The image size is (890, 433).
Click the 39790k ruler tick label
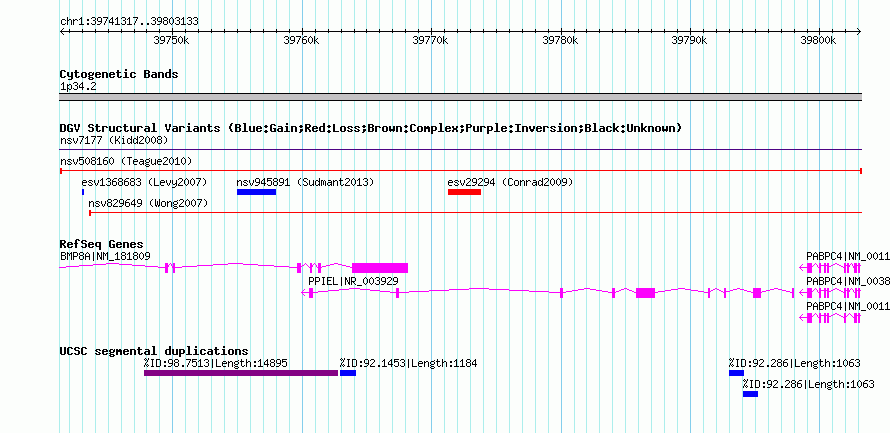[x=689, y=40]
